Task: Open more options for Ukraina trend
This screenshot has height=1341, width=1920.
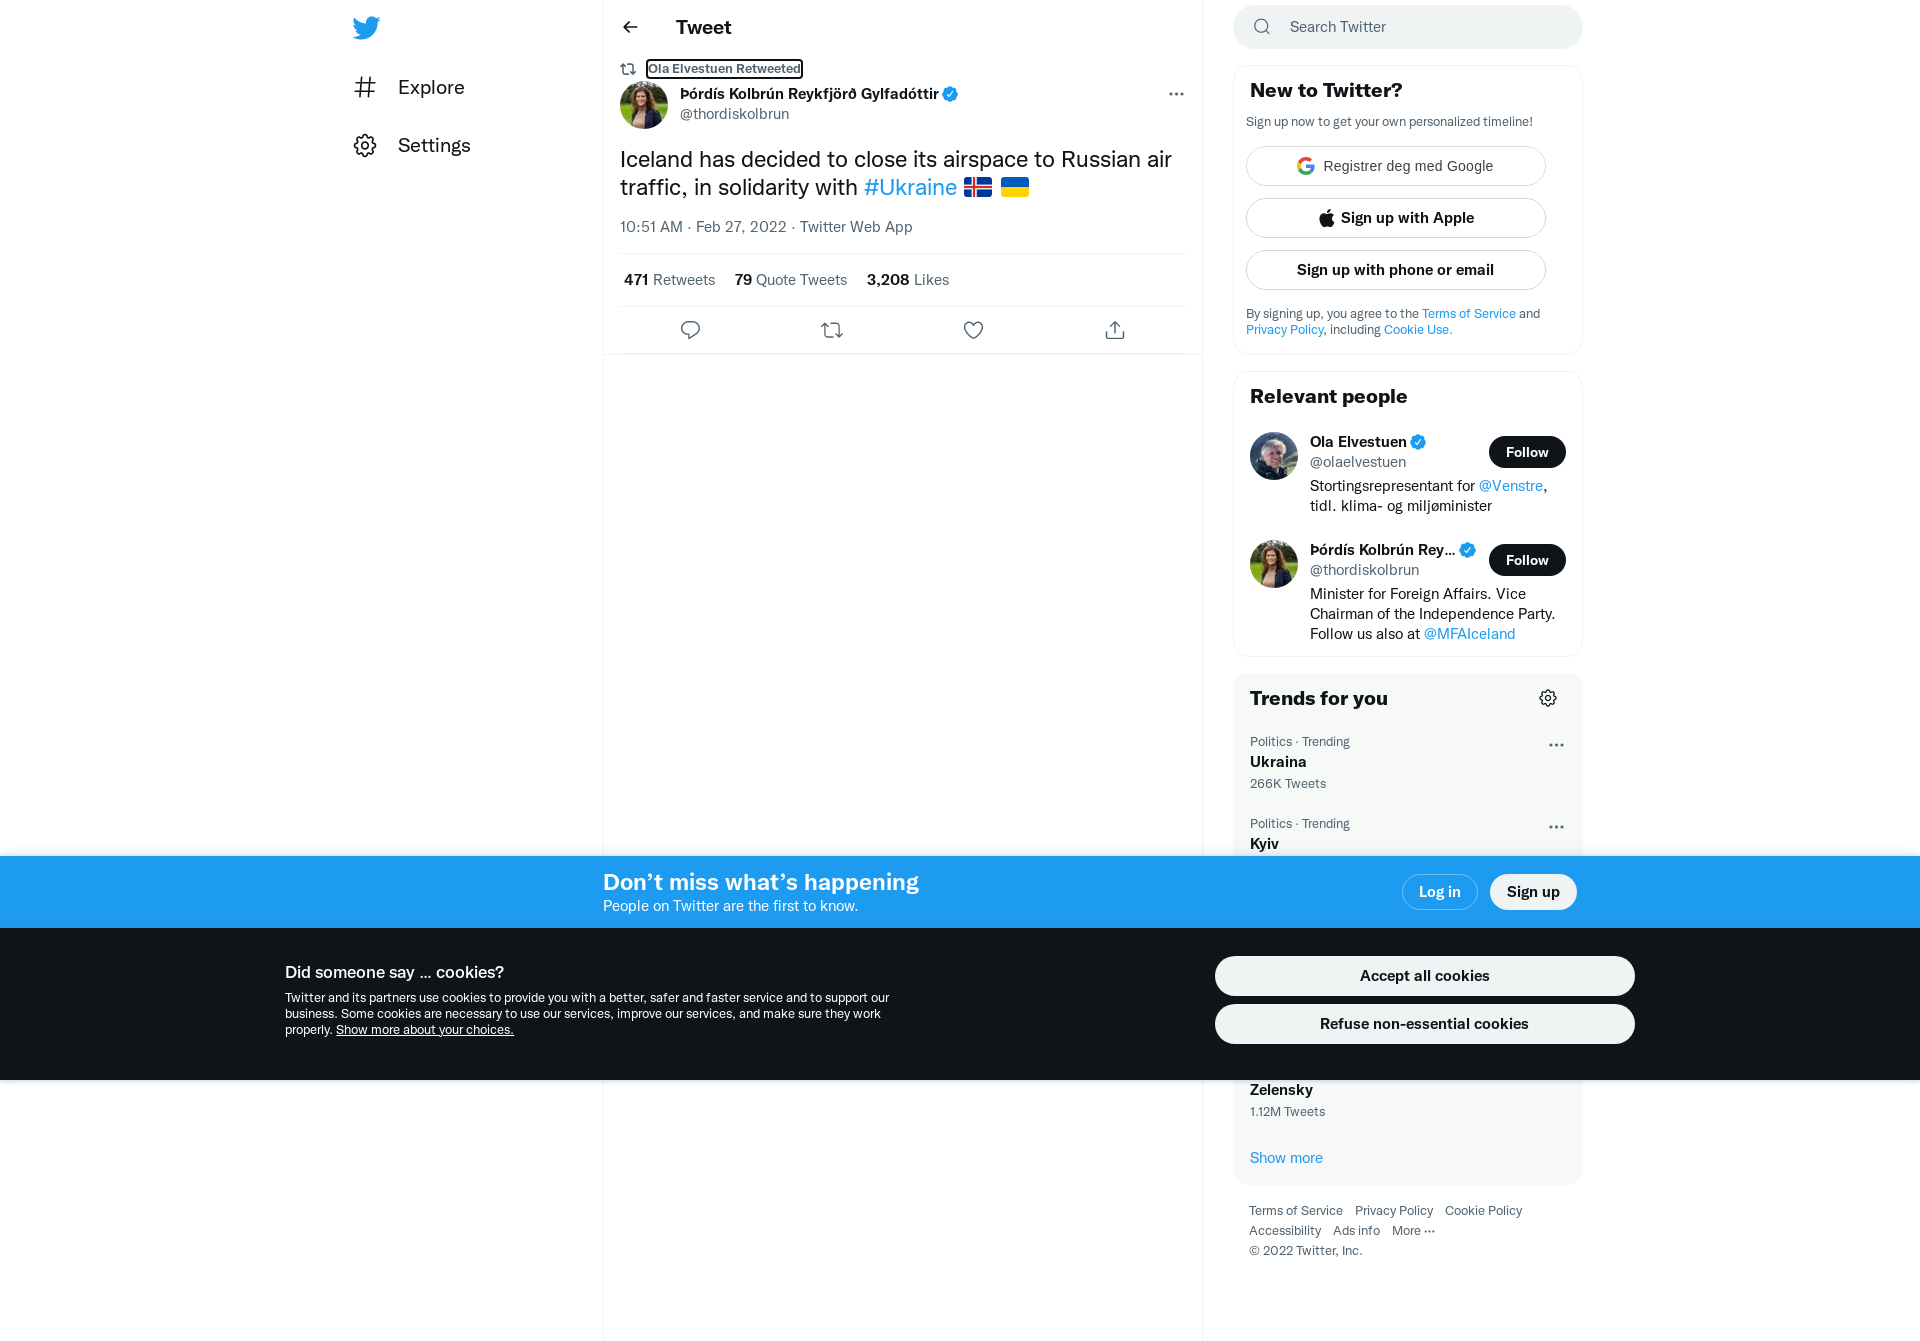Action: pyautogui.click(x=1556, y=745)
